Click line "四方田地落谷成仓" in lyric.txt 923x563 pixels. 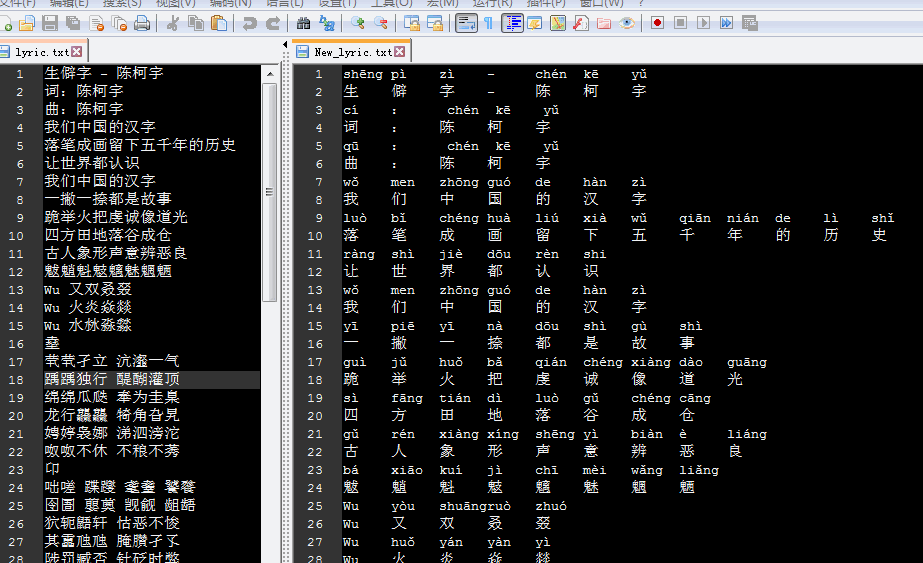coord(108,235)
